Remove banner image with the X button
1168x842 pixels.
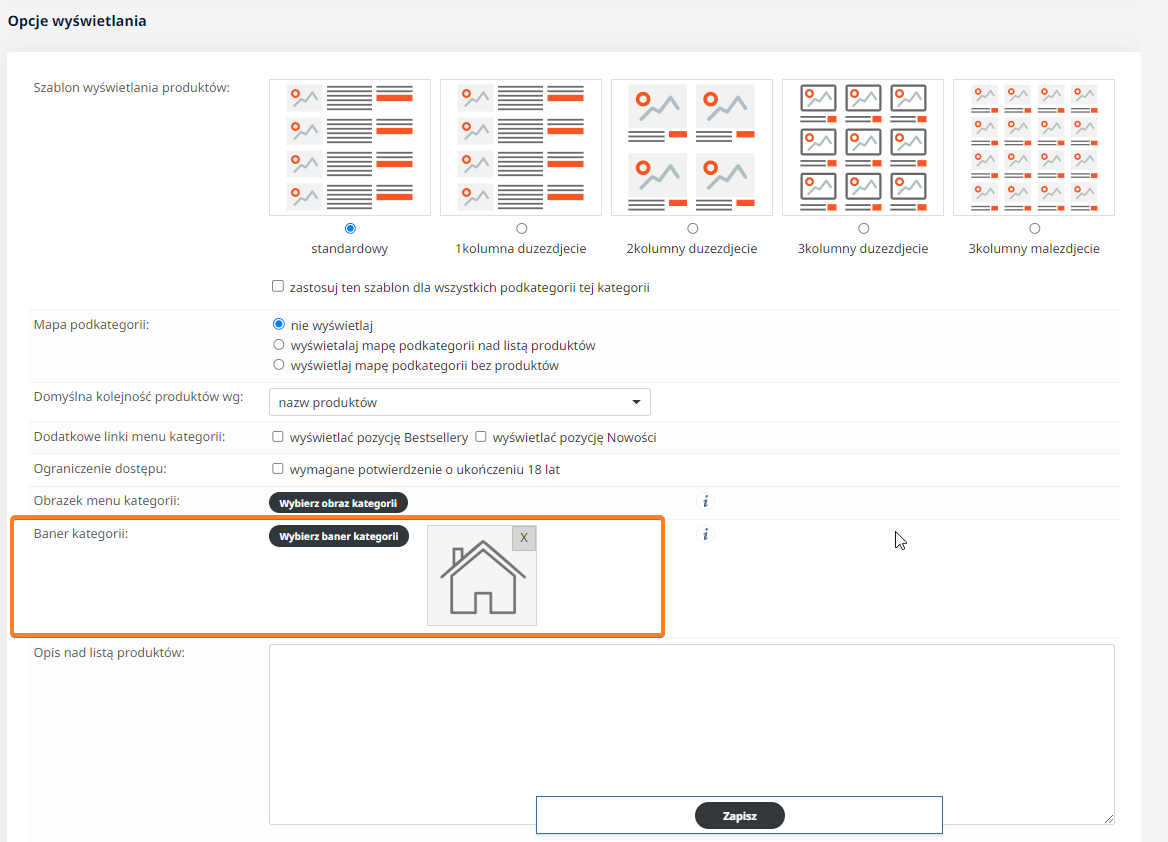click(x=524, y=538)
